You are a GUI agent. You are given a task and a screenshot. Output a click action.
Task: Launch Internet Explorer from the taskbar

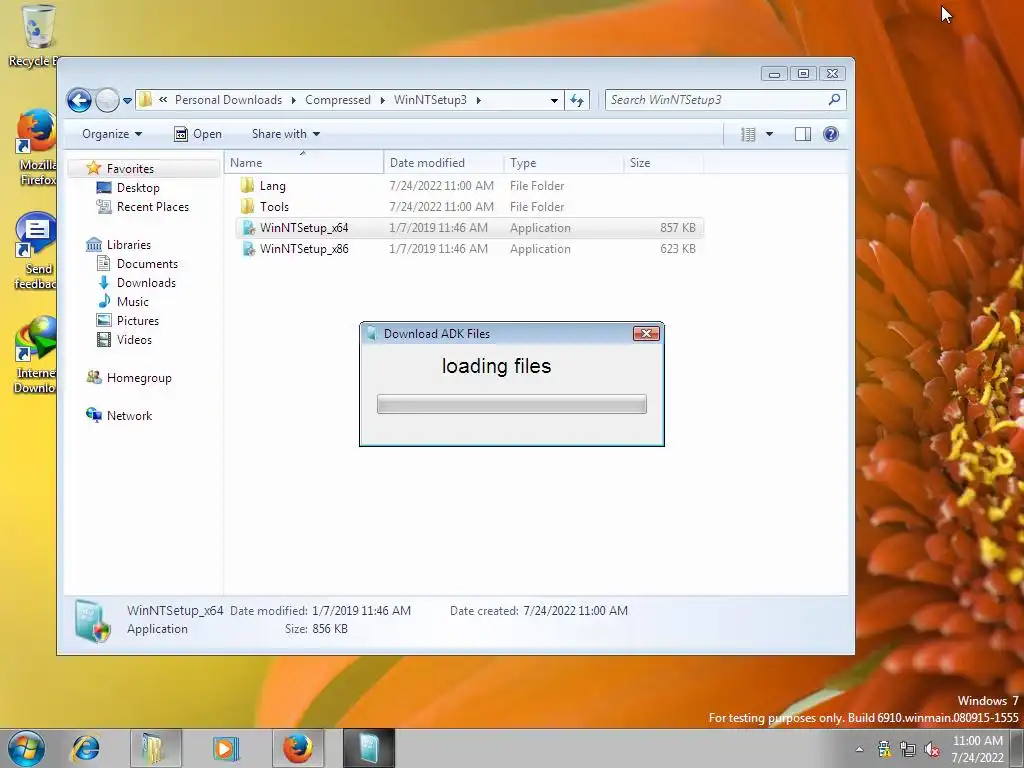click(x=86, y=748)
